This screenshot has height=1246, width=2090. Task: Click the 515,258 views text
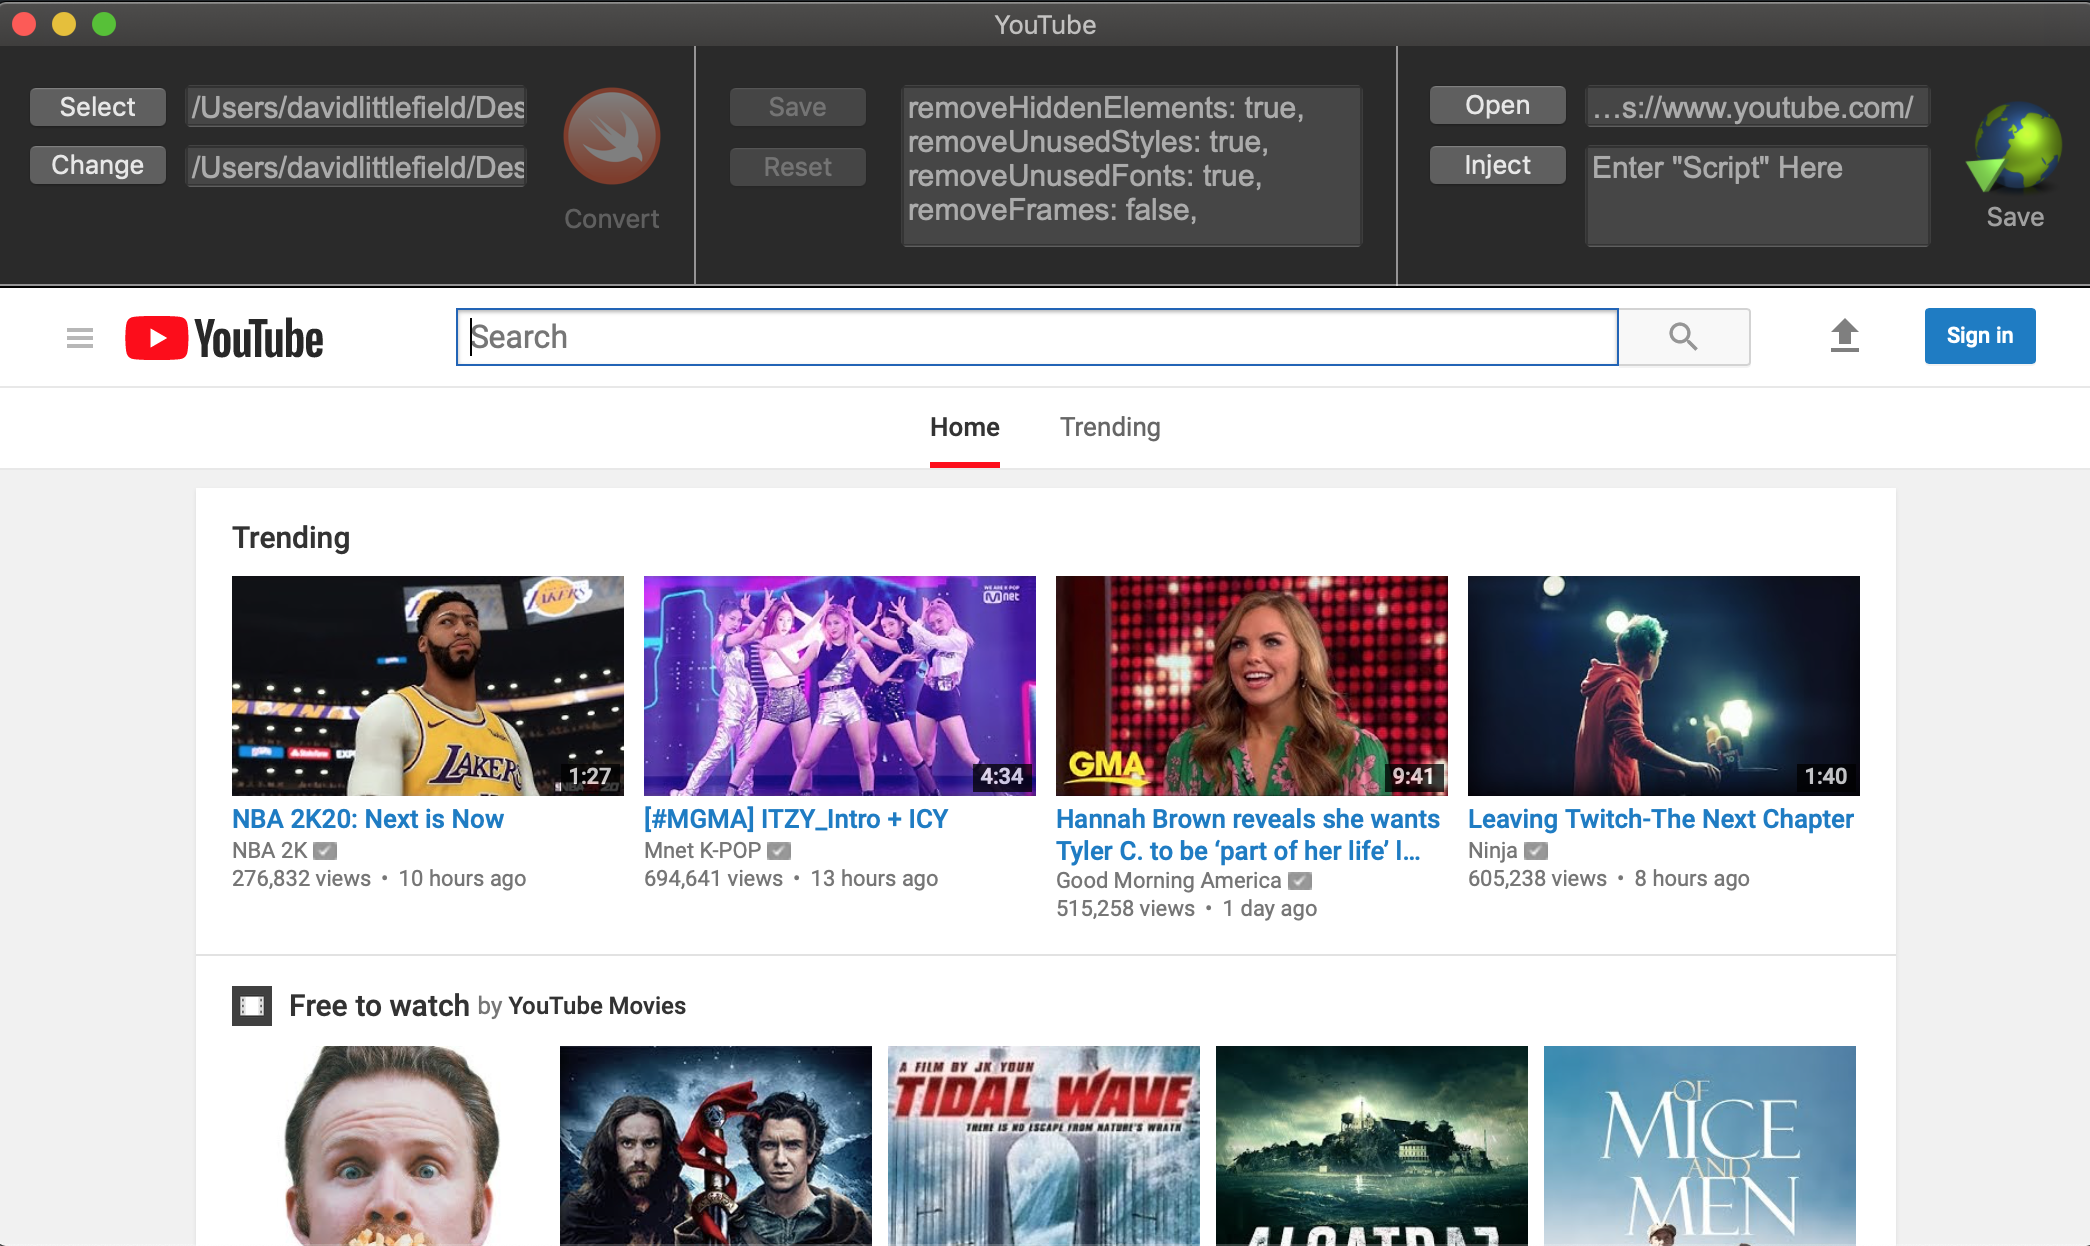tap(1125, 909)
